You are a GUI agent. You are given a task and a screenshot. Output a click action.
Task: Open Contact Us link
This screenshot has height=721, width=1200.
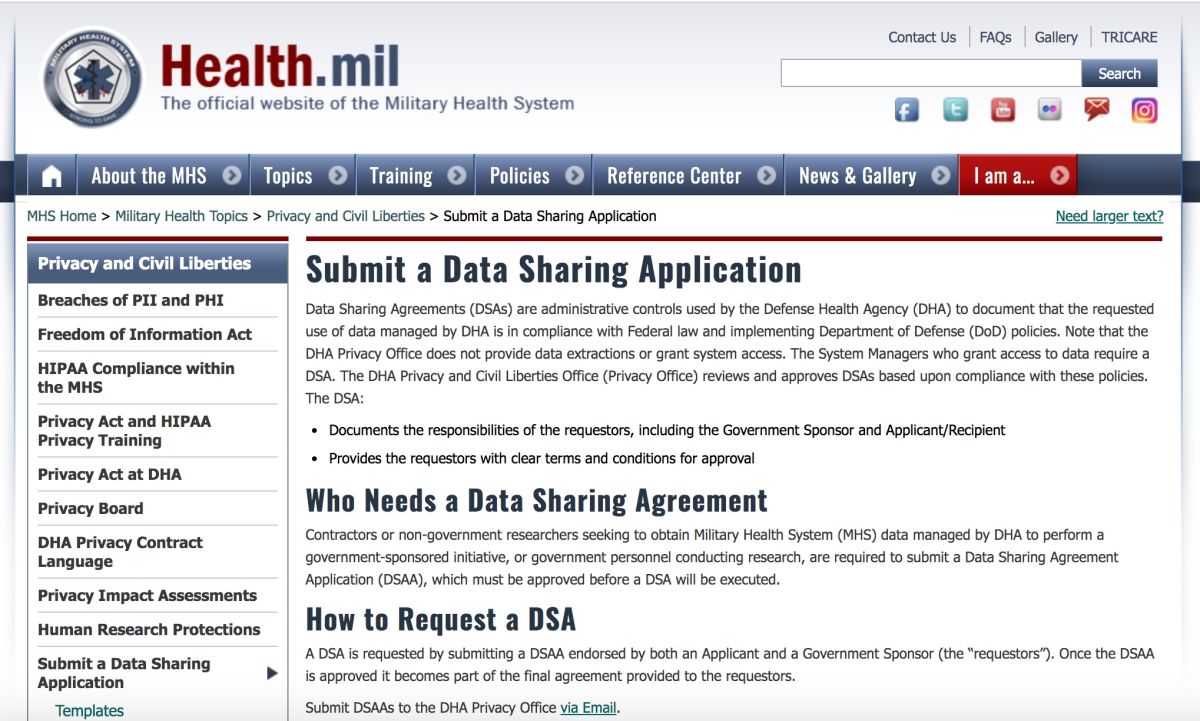click(922, 37)
